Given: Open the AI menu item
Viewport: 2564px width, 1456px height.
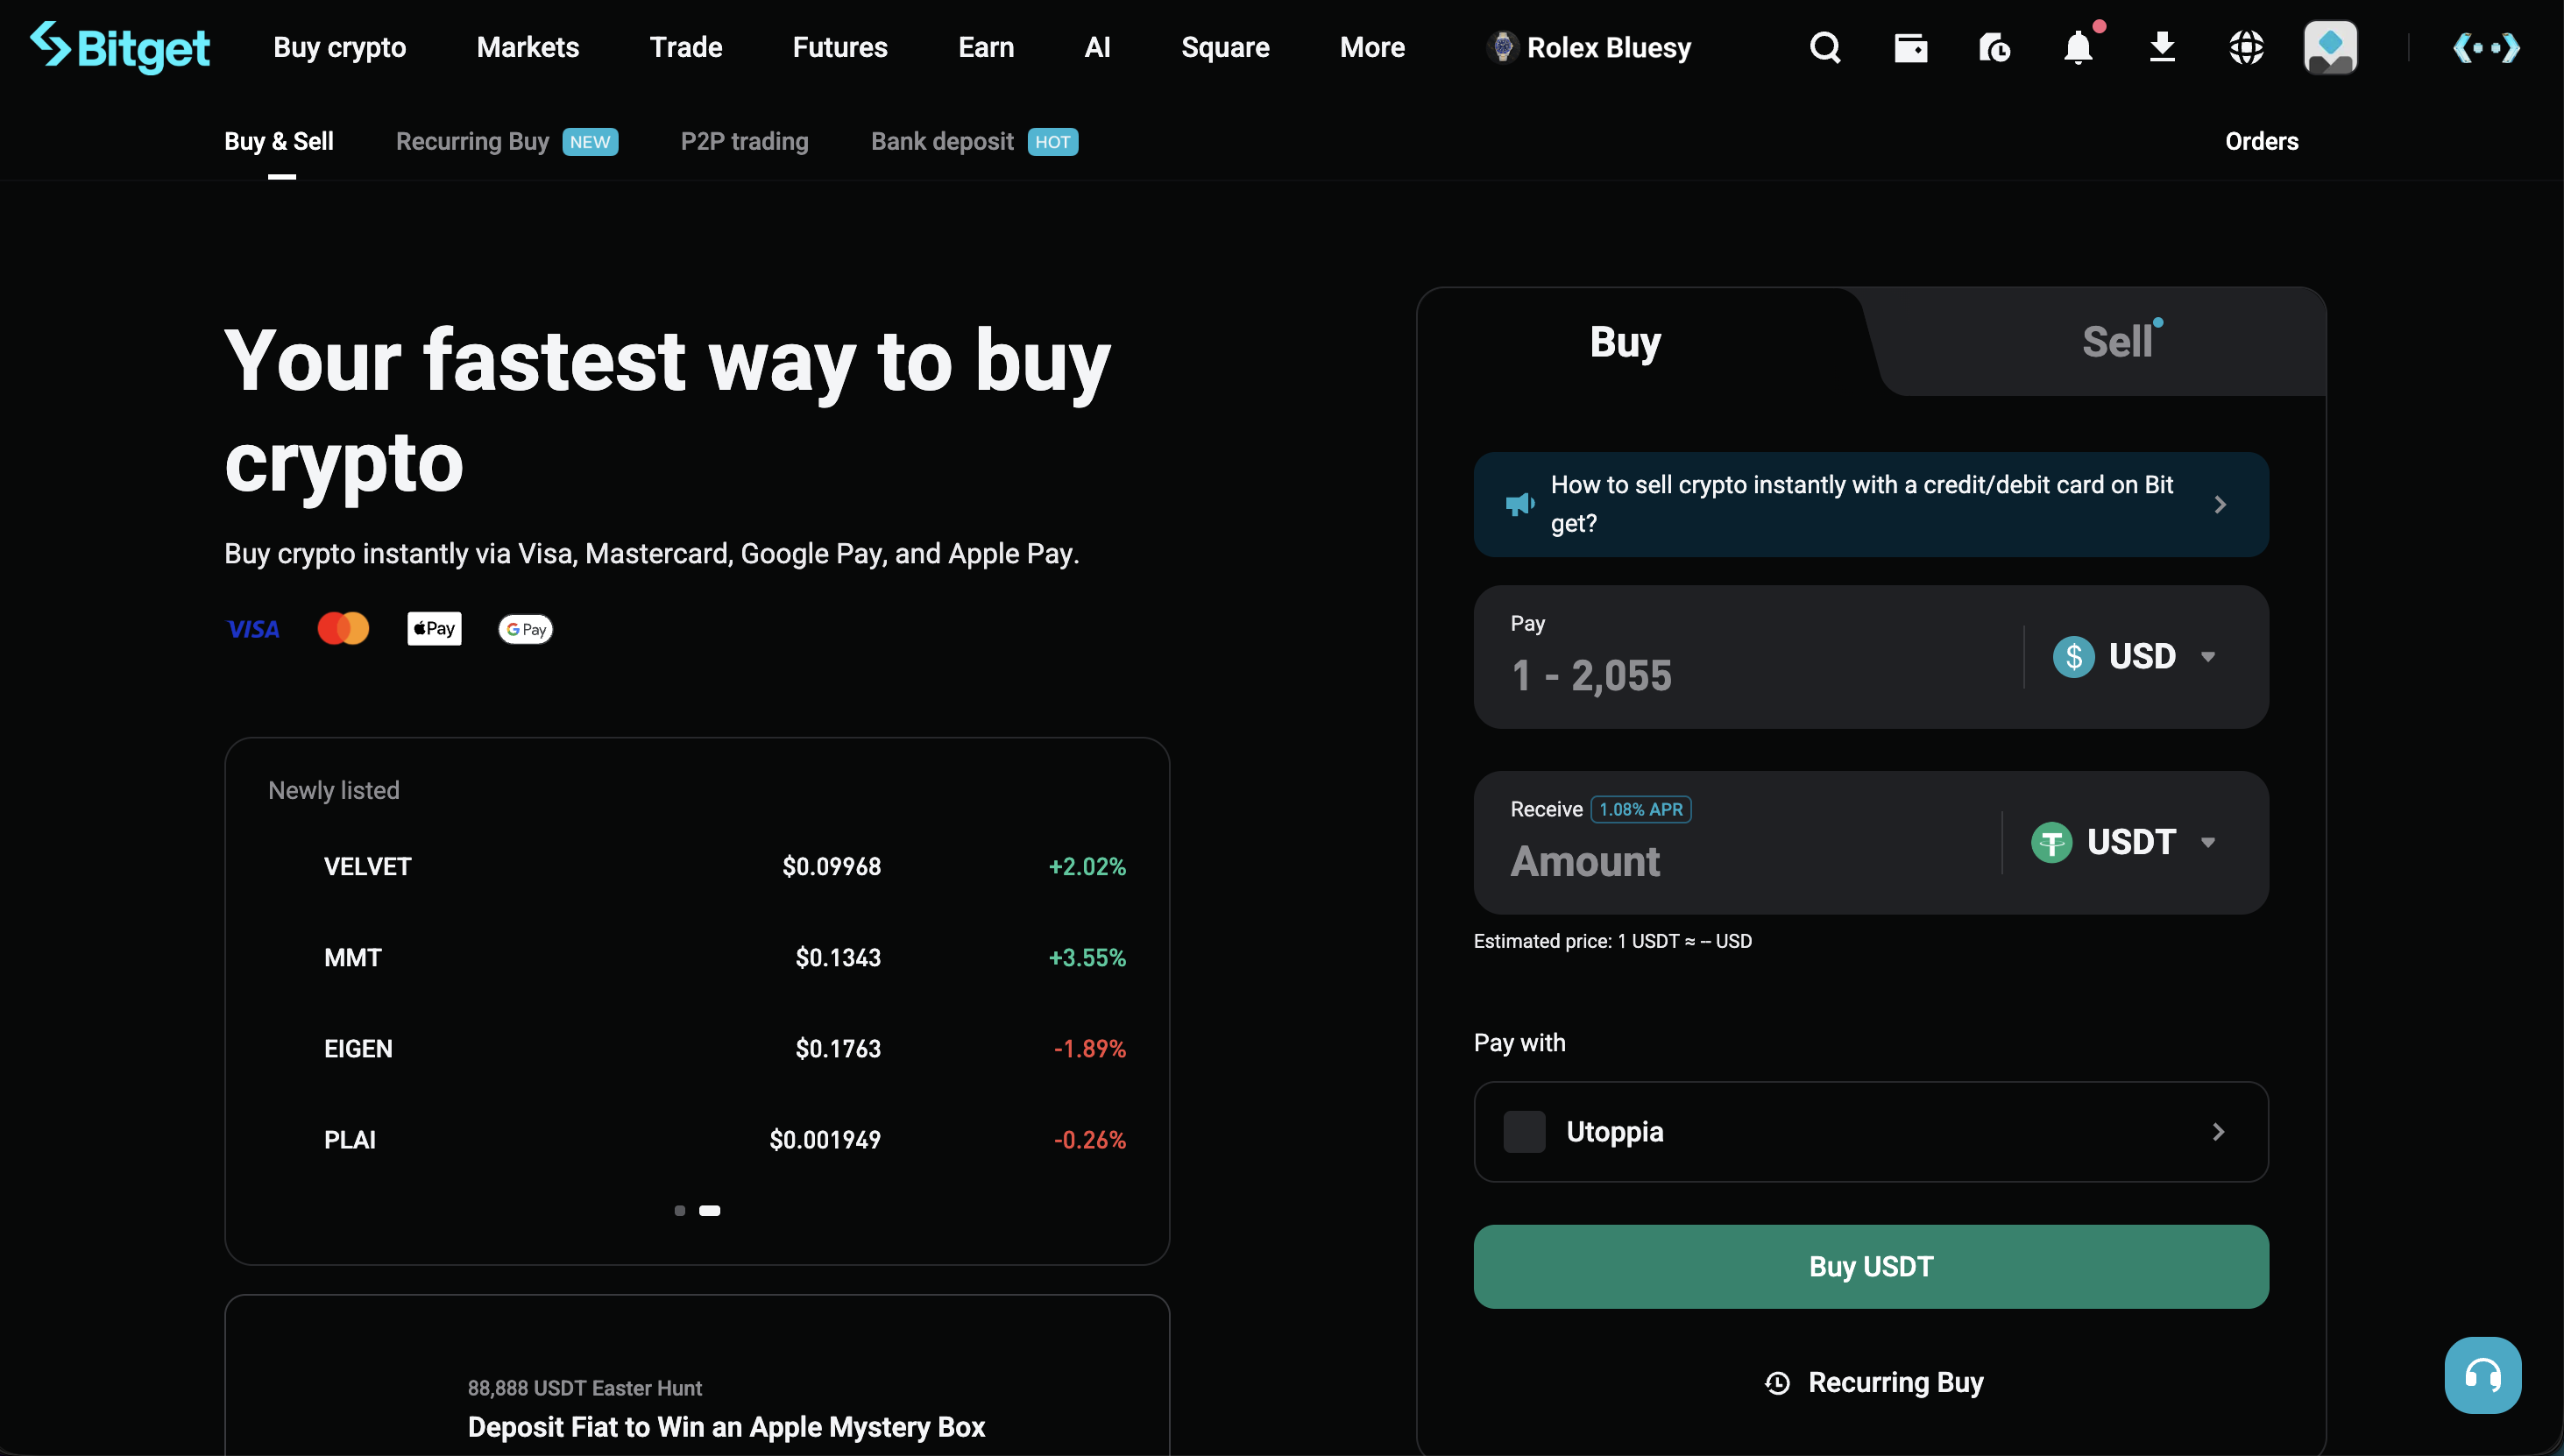Looking at the screenshot, I should (x=1098, y=47).
